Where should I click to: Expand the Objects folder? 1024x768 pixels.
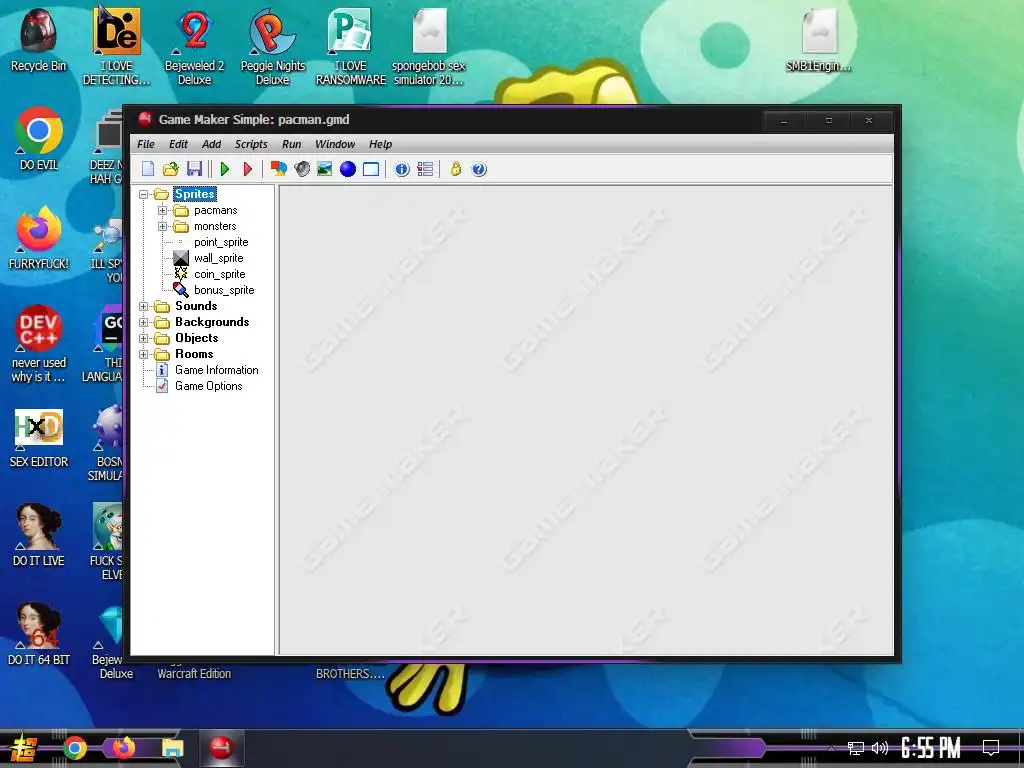tap(144, 338)
